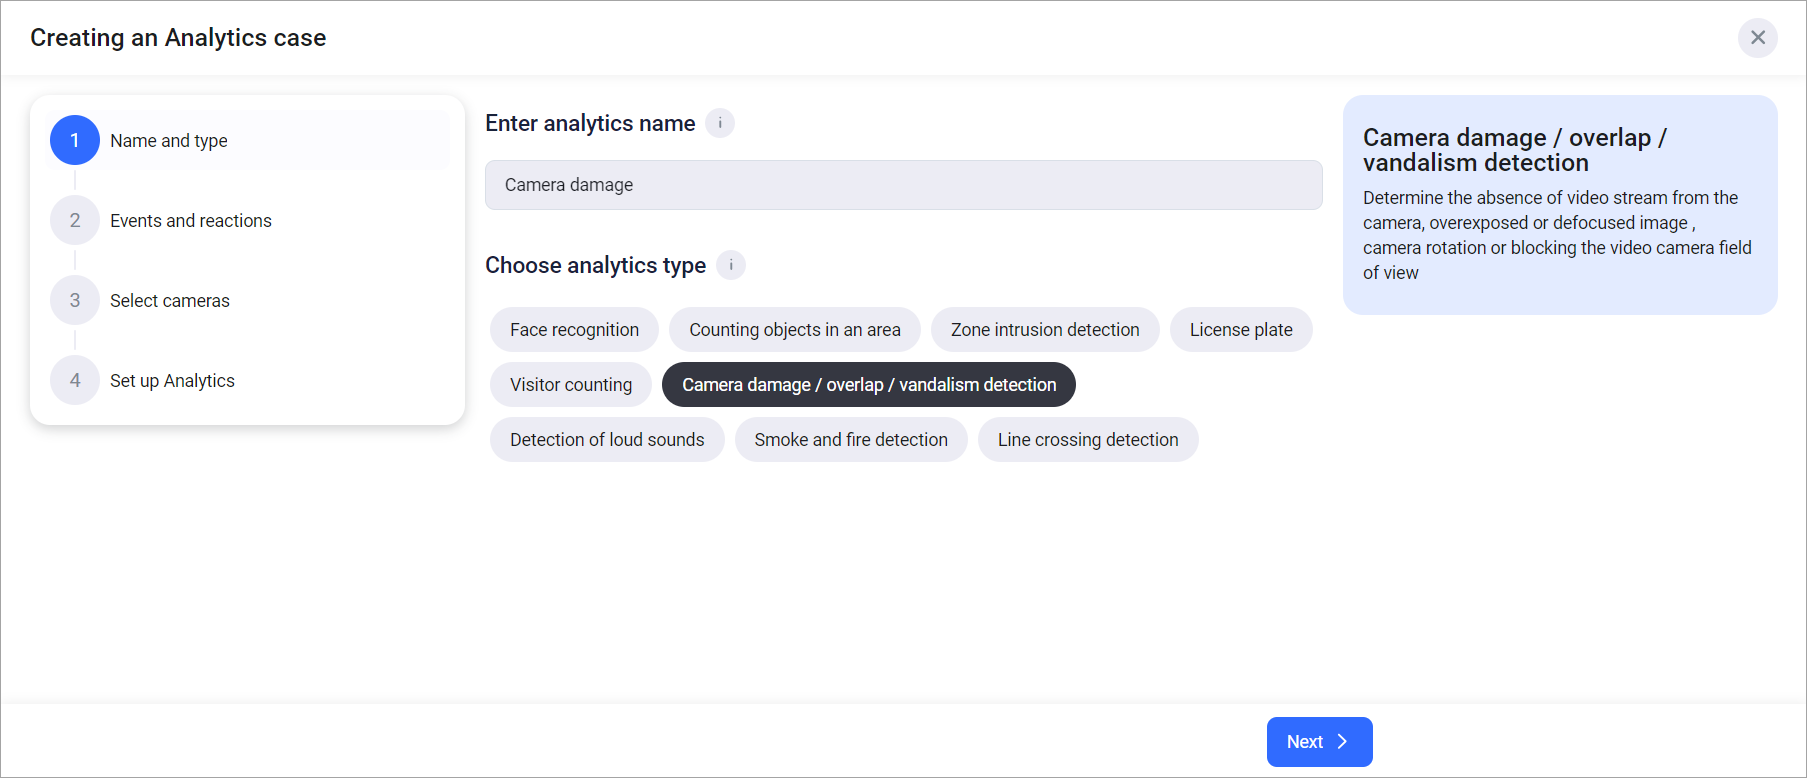This screenshot has width=1807, height=778.
Task: Pick Zone intrusion detection type
Action: [1044, 330]
